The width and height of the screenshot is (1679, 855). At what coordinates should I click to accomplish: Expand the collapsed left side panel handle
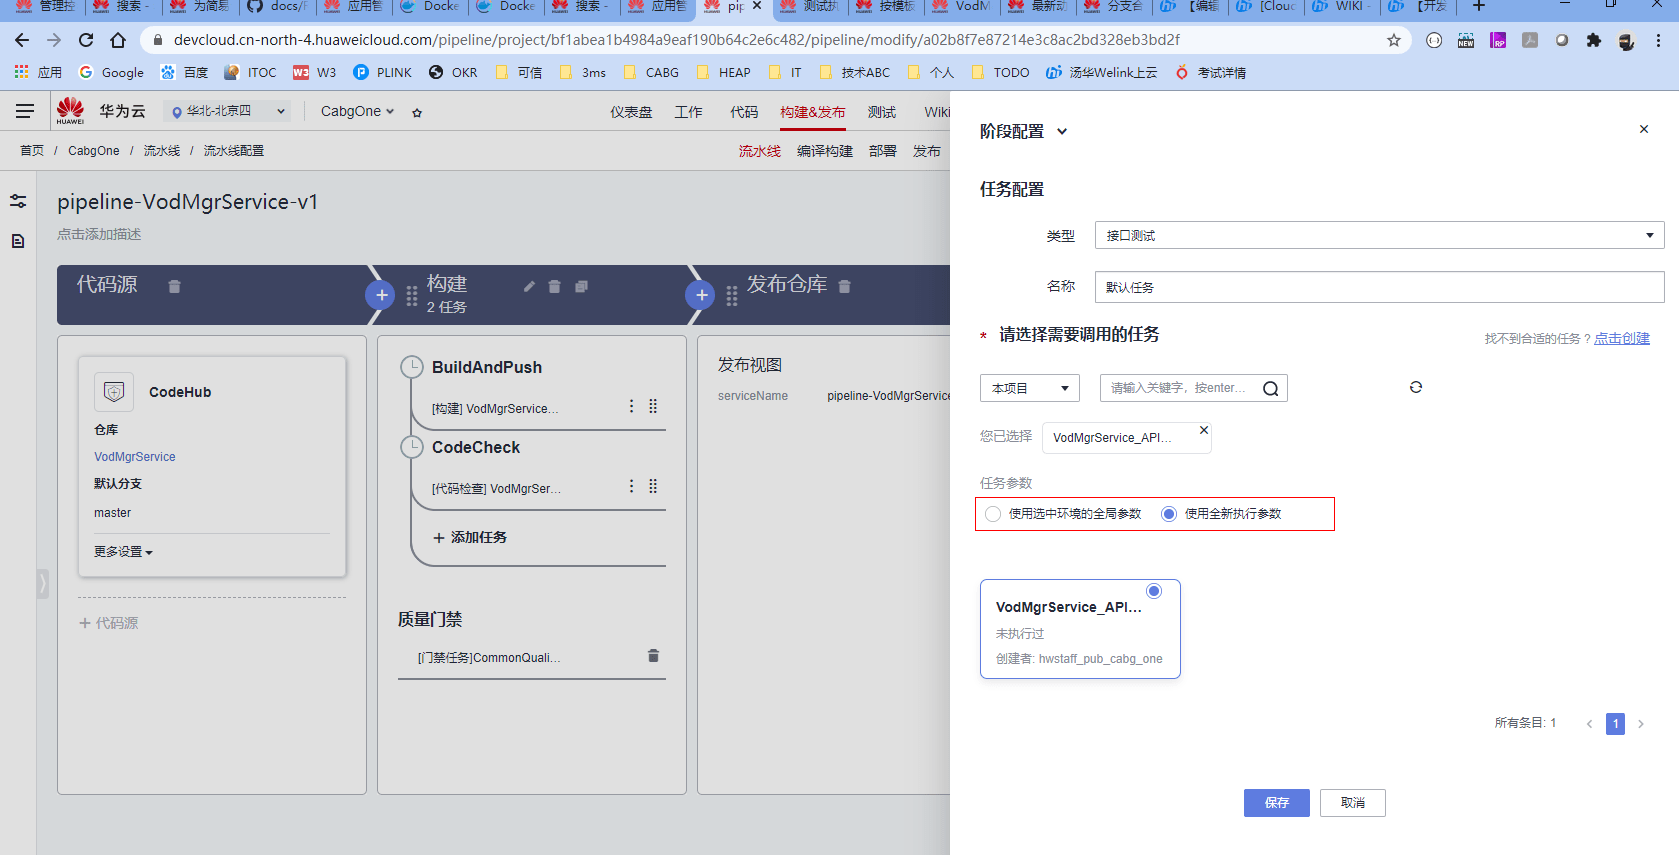click(42, 583)
